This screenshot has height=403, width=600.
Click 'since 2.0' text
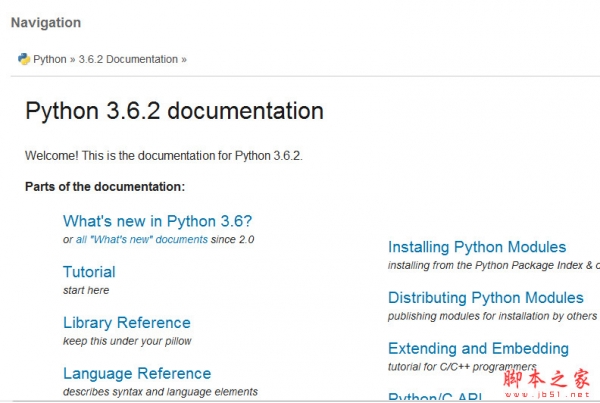coord(233,240)
